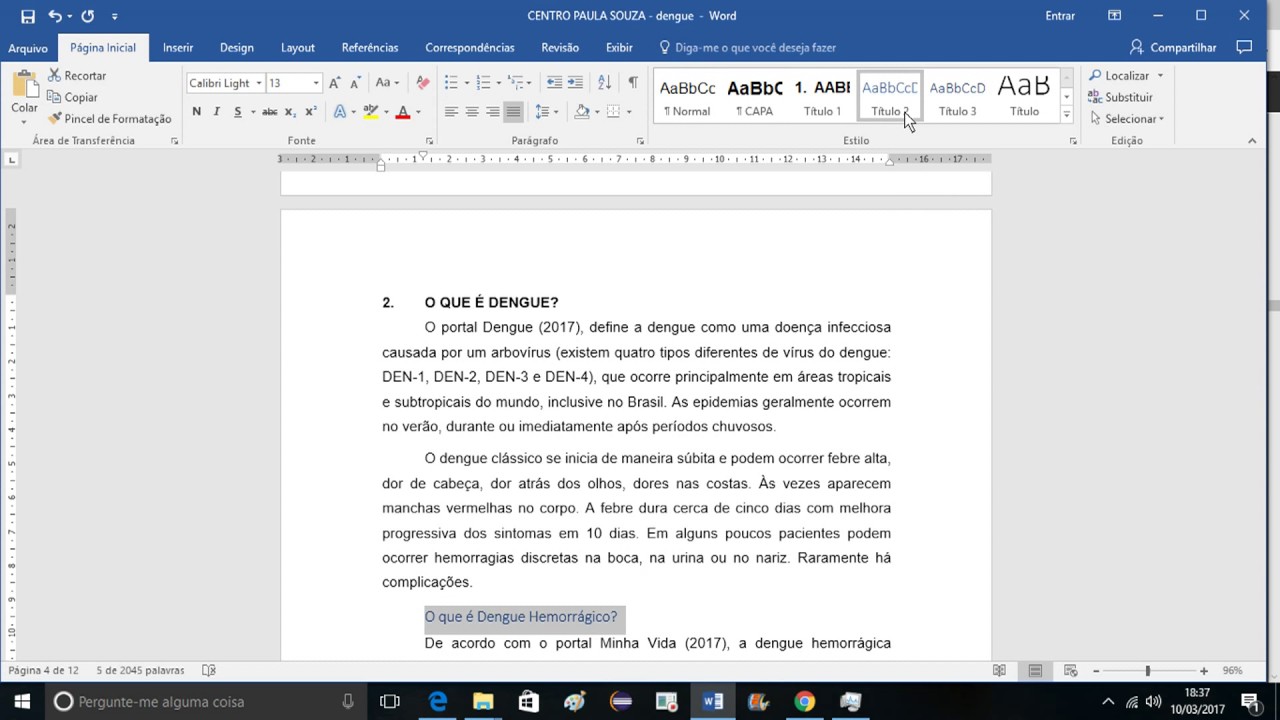
Task: Open the Fonte dialog launcher
Action: 430,141
